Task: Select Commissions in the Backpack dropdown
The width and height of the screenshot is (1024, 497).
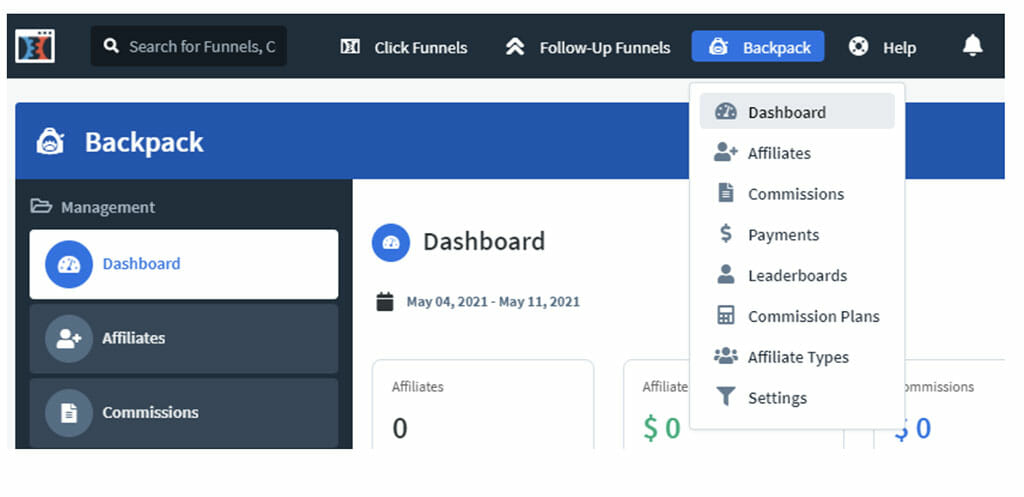Action: pos(797,194)
